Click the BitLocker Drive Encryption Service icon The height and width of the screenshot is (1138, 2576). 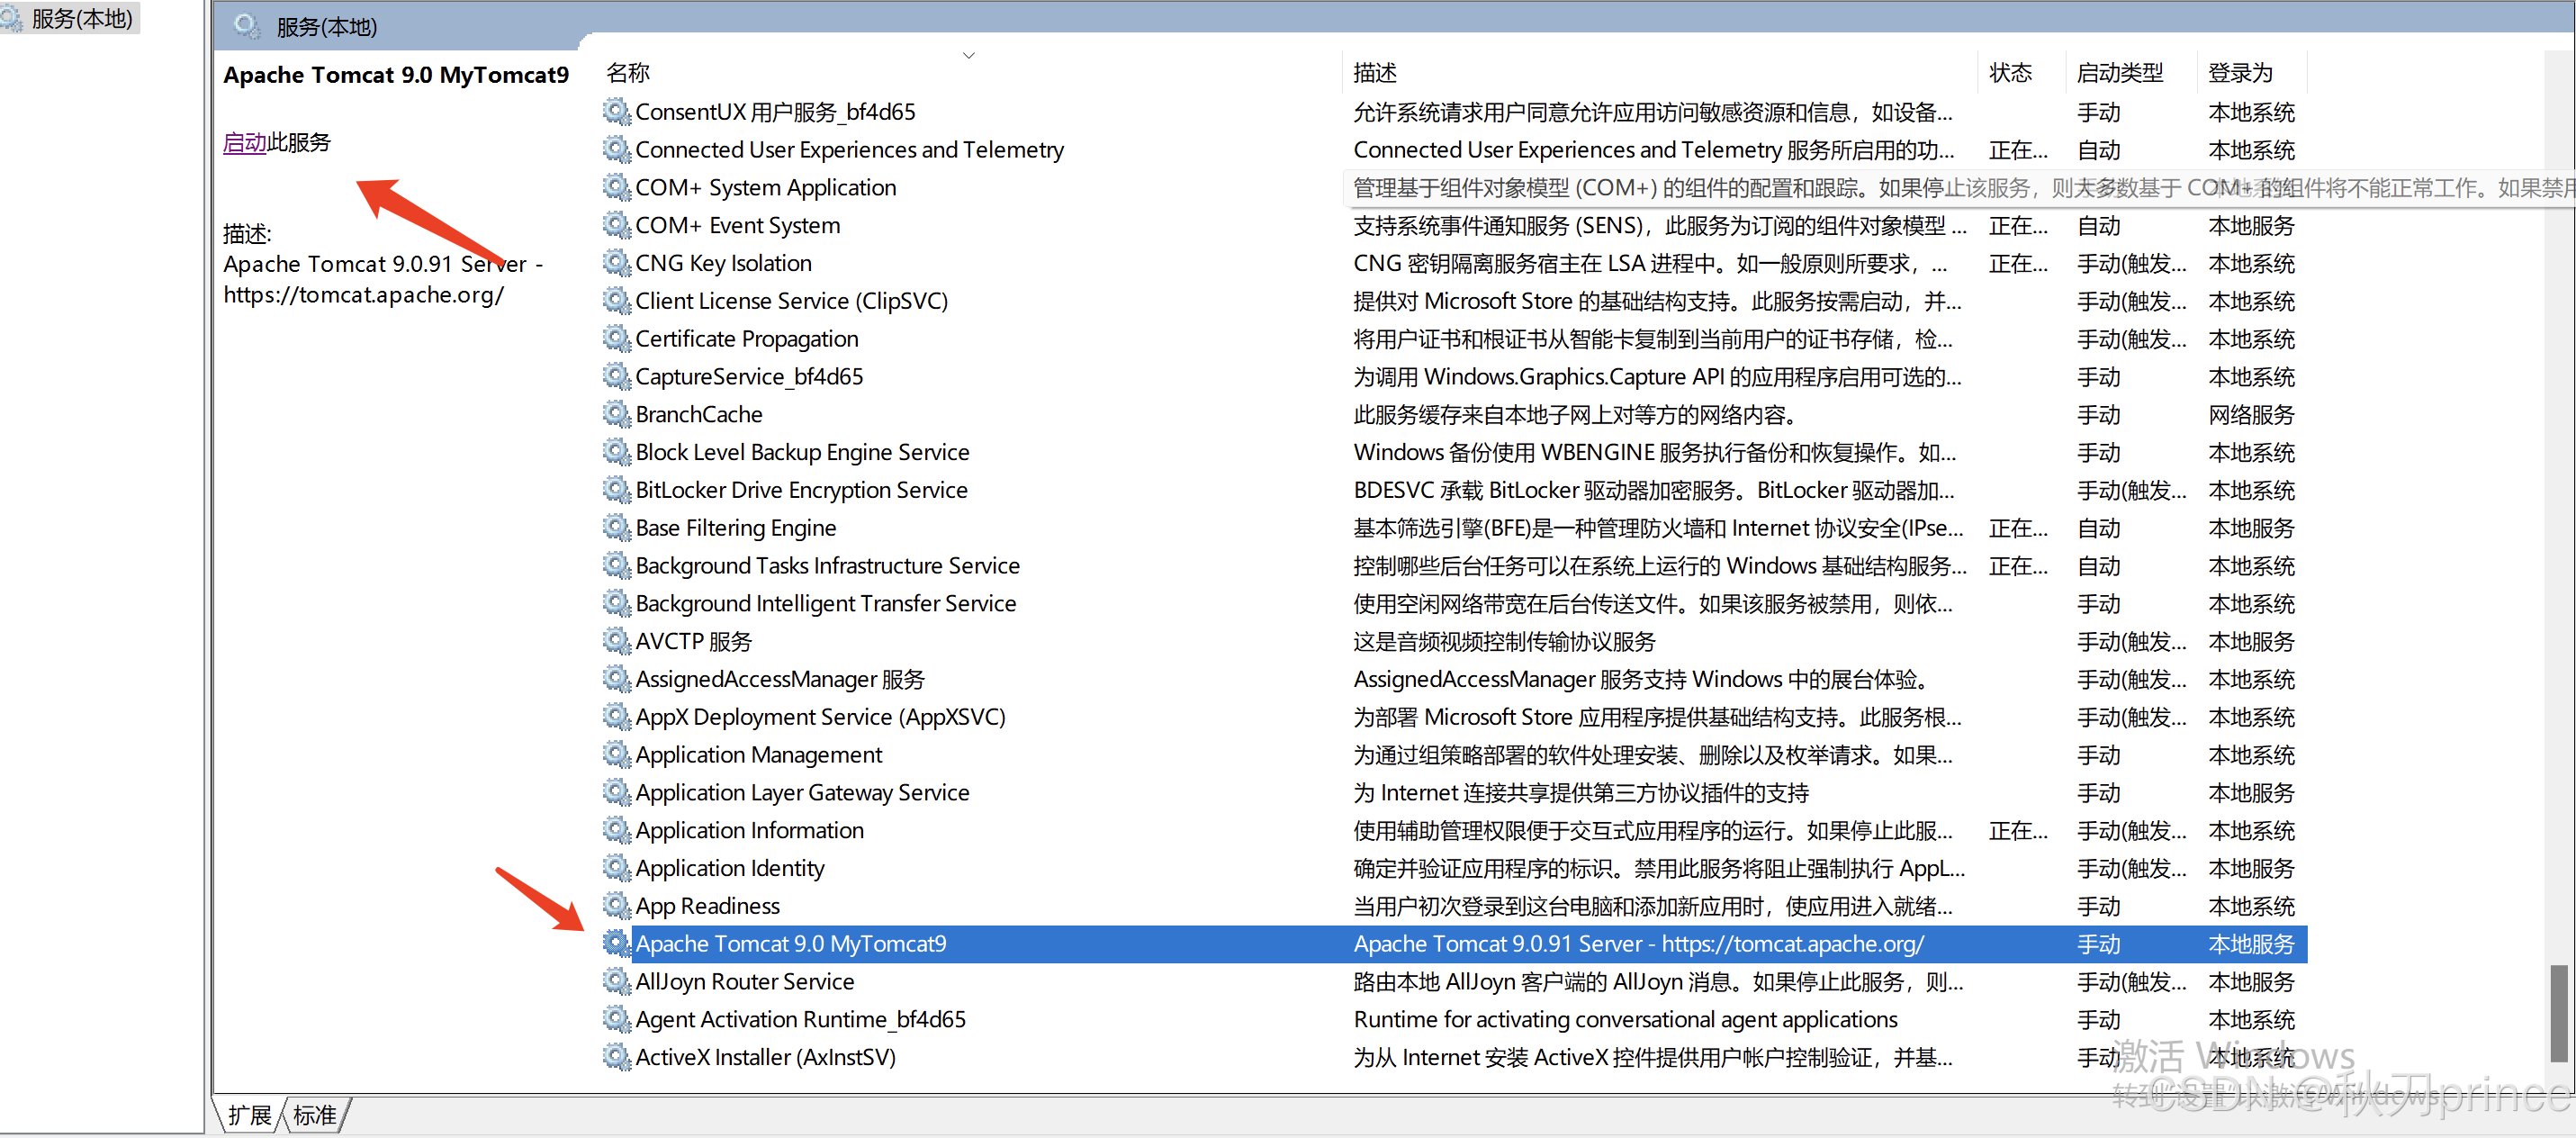[x=617, y=489]
